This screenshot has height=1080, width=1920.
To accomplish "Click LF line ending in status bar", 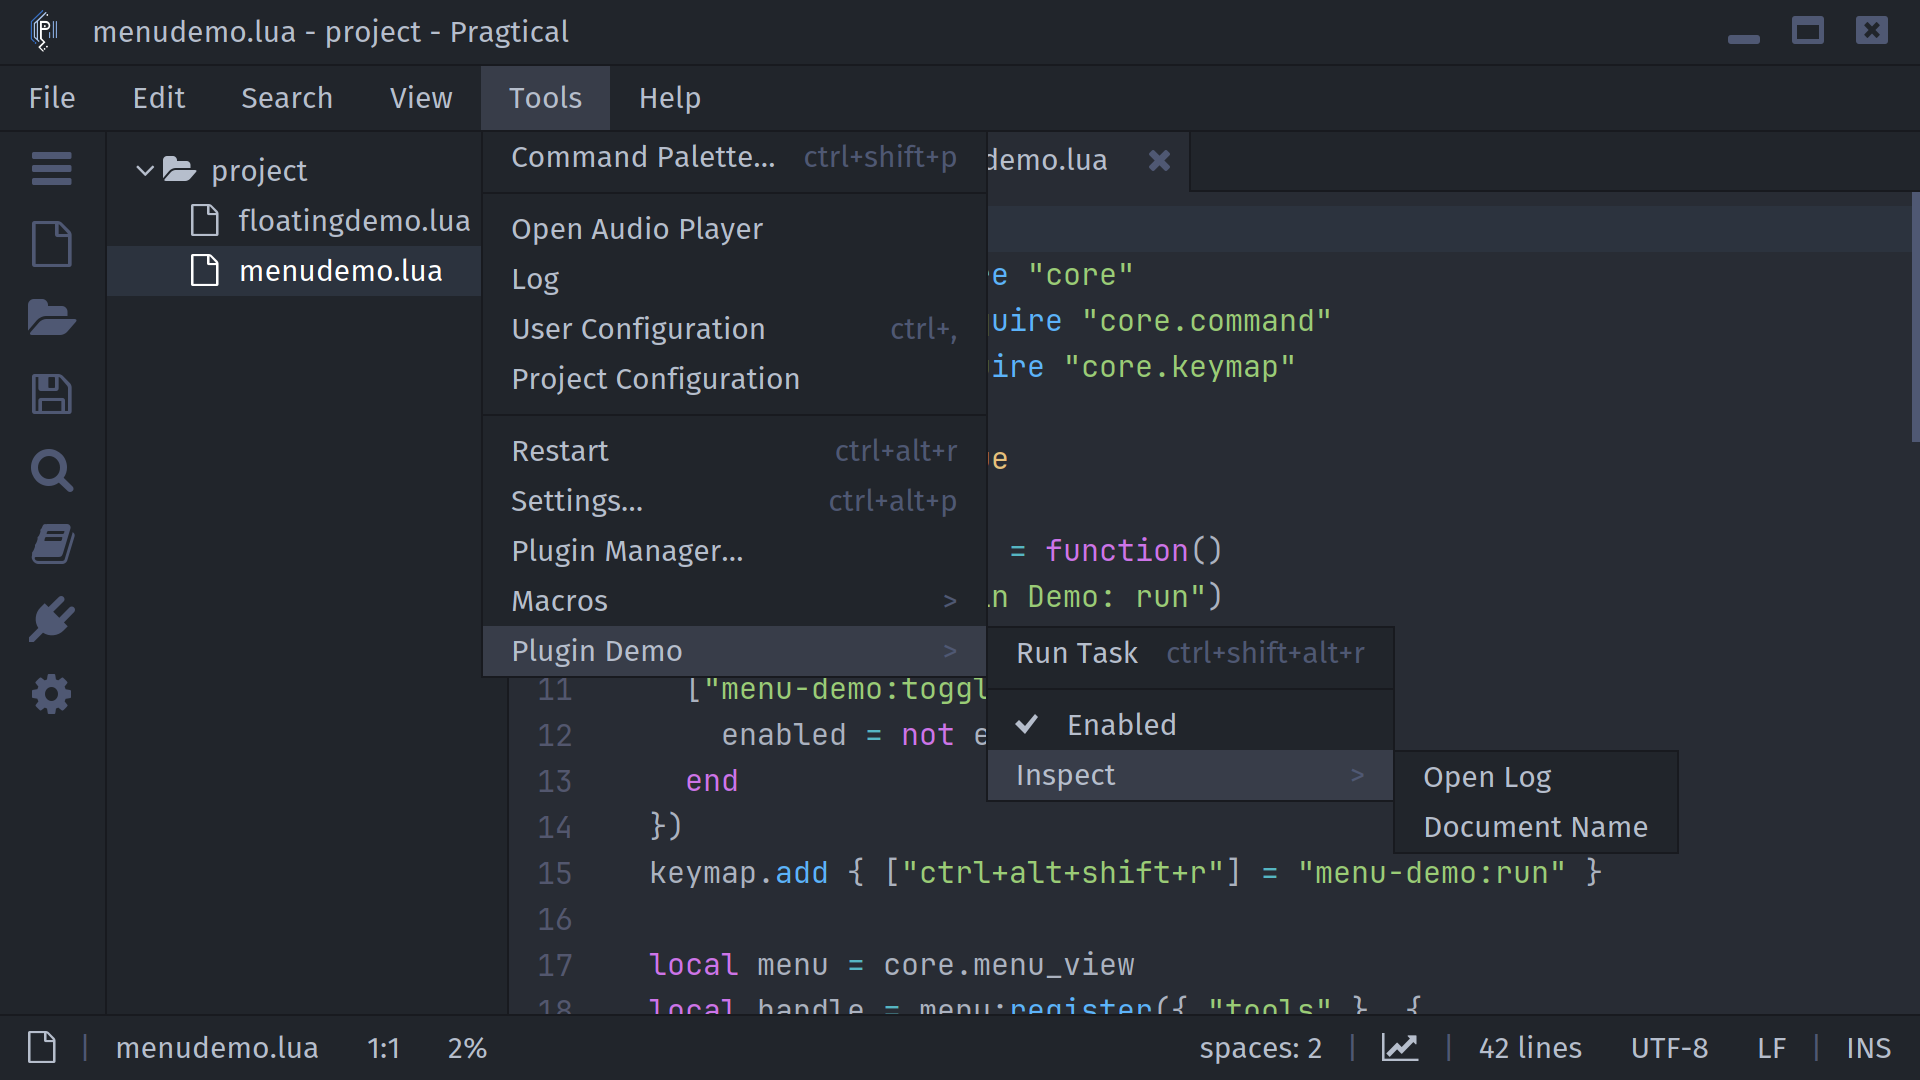I will point(1771,1048).
